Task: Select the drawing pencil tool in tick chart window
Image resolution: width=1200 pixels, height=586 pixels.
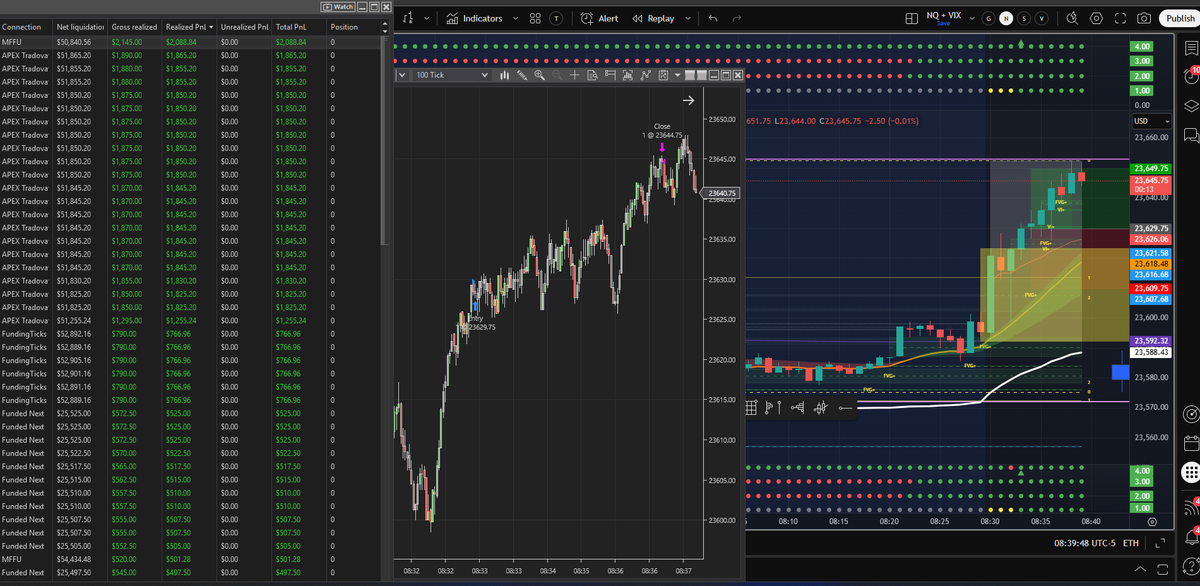Action: pos(522,74)
